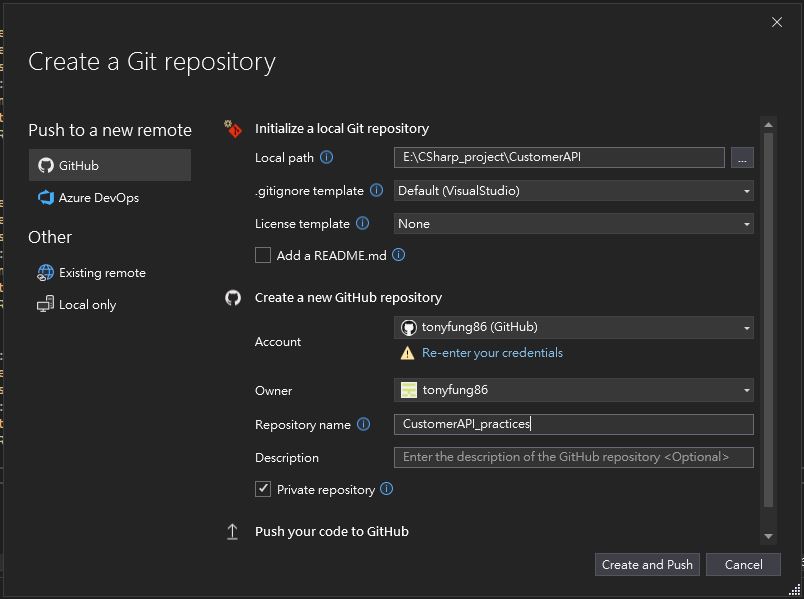Uncheck the Private repository checkbox

point(263,489)
